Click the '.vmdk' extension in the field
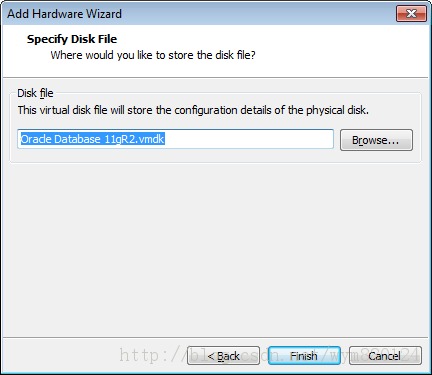 (x=150, y=139)
